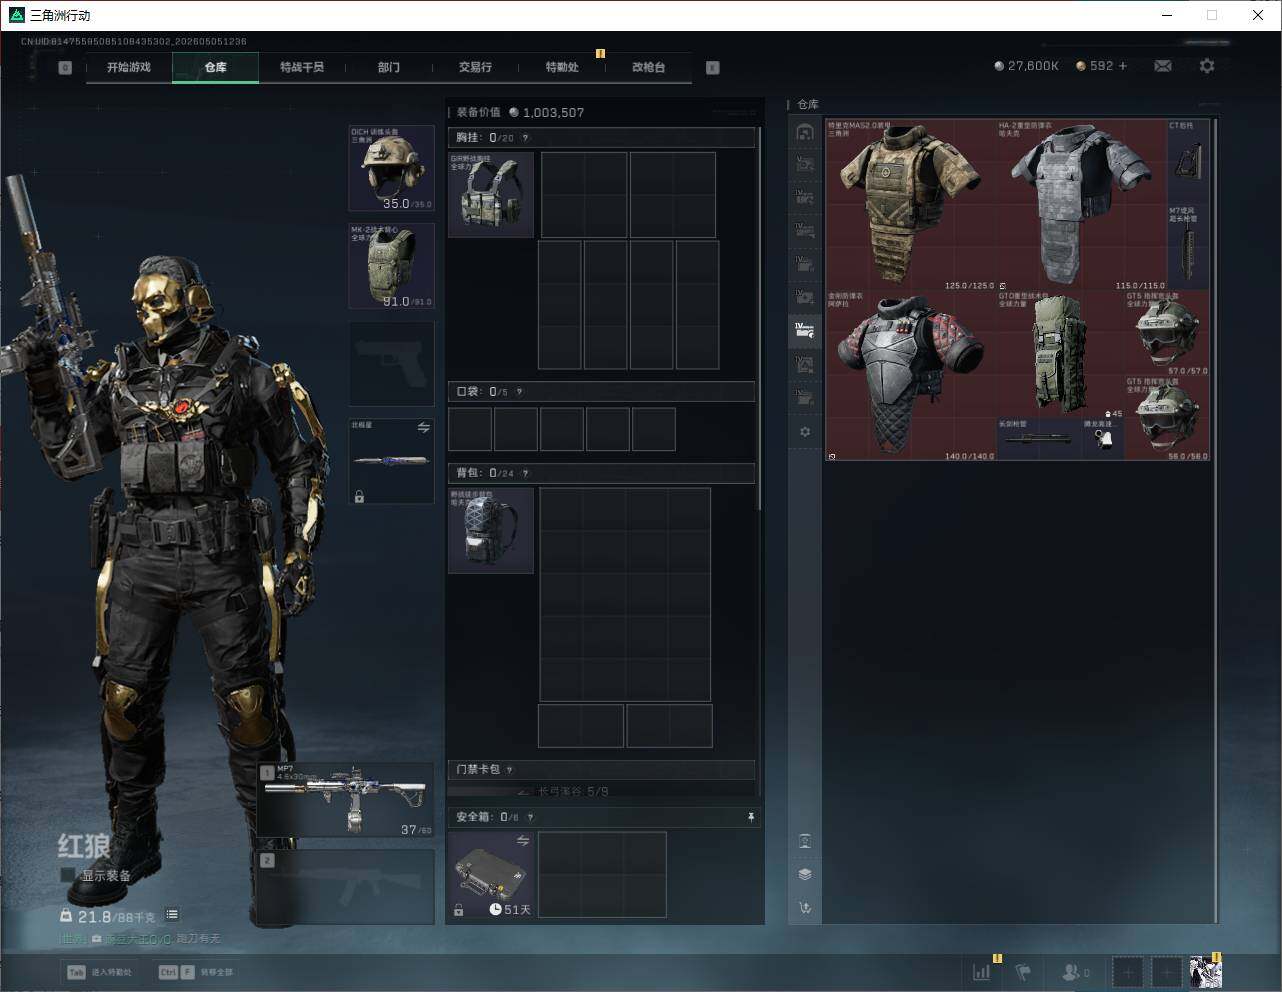Select the GT5 helmet showing 57.0/57.0
This screenshot has height=992, width=1282.
[x=1167, y=334]
